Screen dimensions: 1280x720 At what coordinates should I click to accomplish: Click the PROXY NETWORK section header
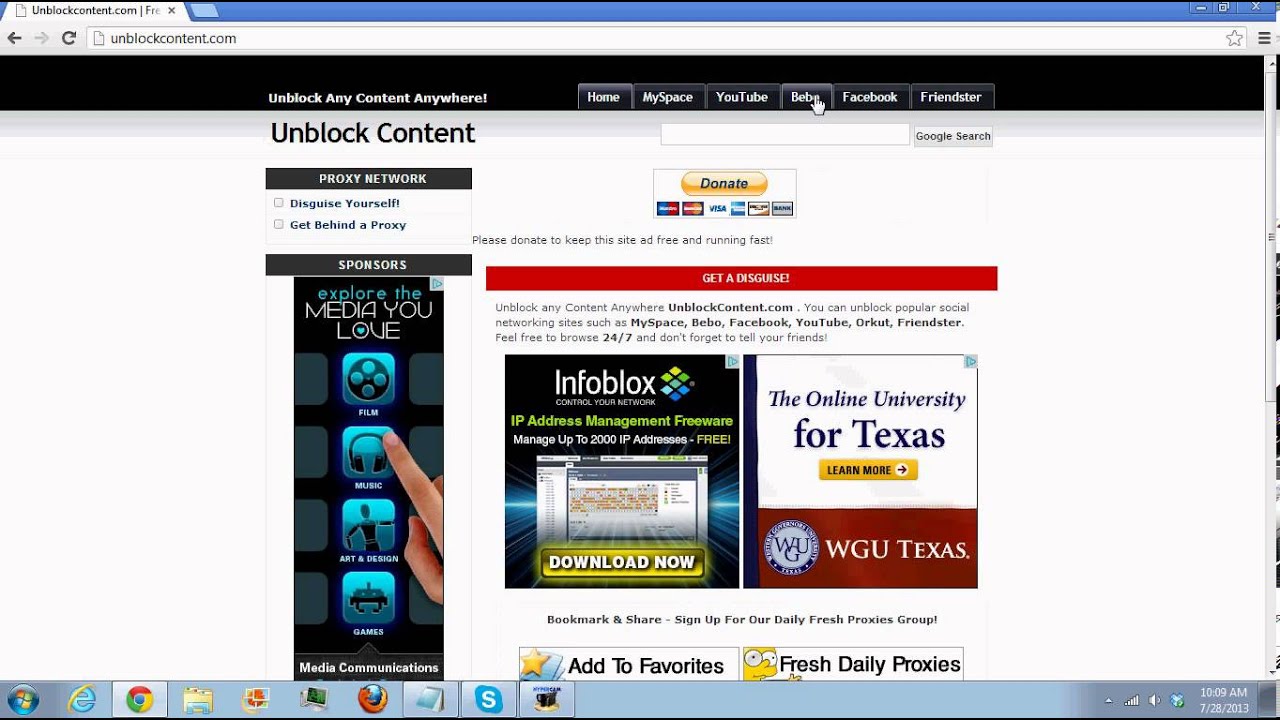pos(369,179)
